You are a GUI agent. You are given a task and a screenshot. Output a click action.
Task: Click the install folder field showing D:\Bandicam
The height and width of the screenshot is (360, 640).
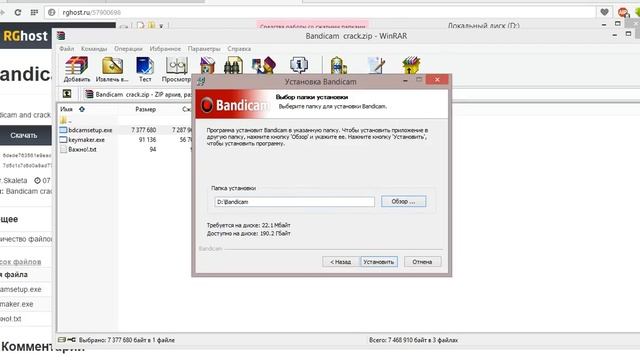pyautogui.click(x=294, y=202)
